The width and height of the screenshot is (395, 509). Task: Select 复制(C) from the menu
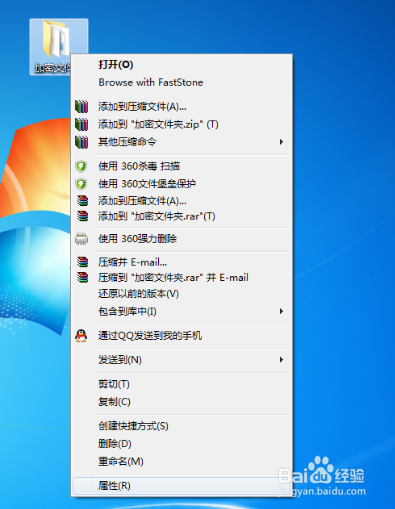182,402
